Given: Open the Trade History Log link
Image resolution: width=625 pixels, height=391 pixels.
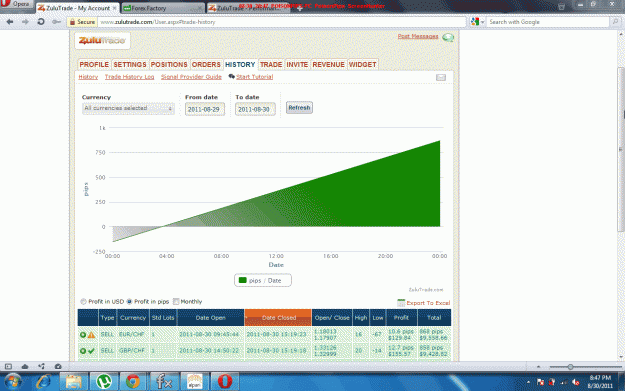Looking at the screenshot, I should (130, 77).
